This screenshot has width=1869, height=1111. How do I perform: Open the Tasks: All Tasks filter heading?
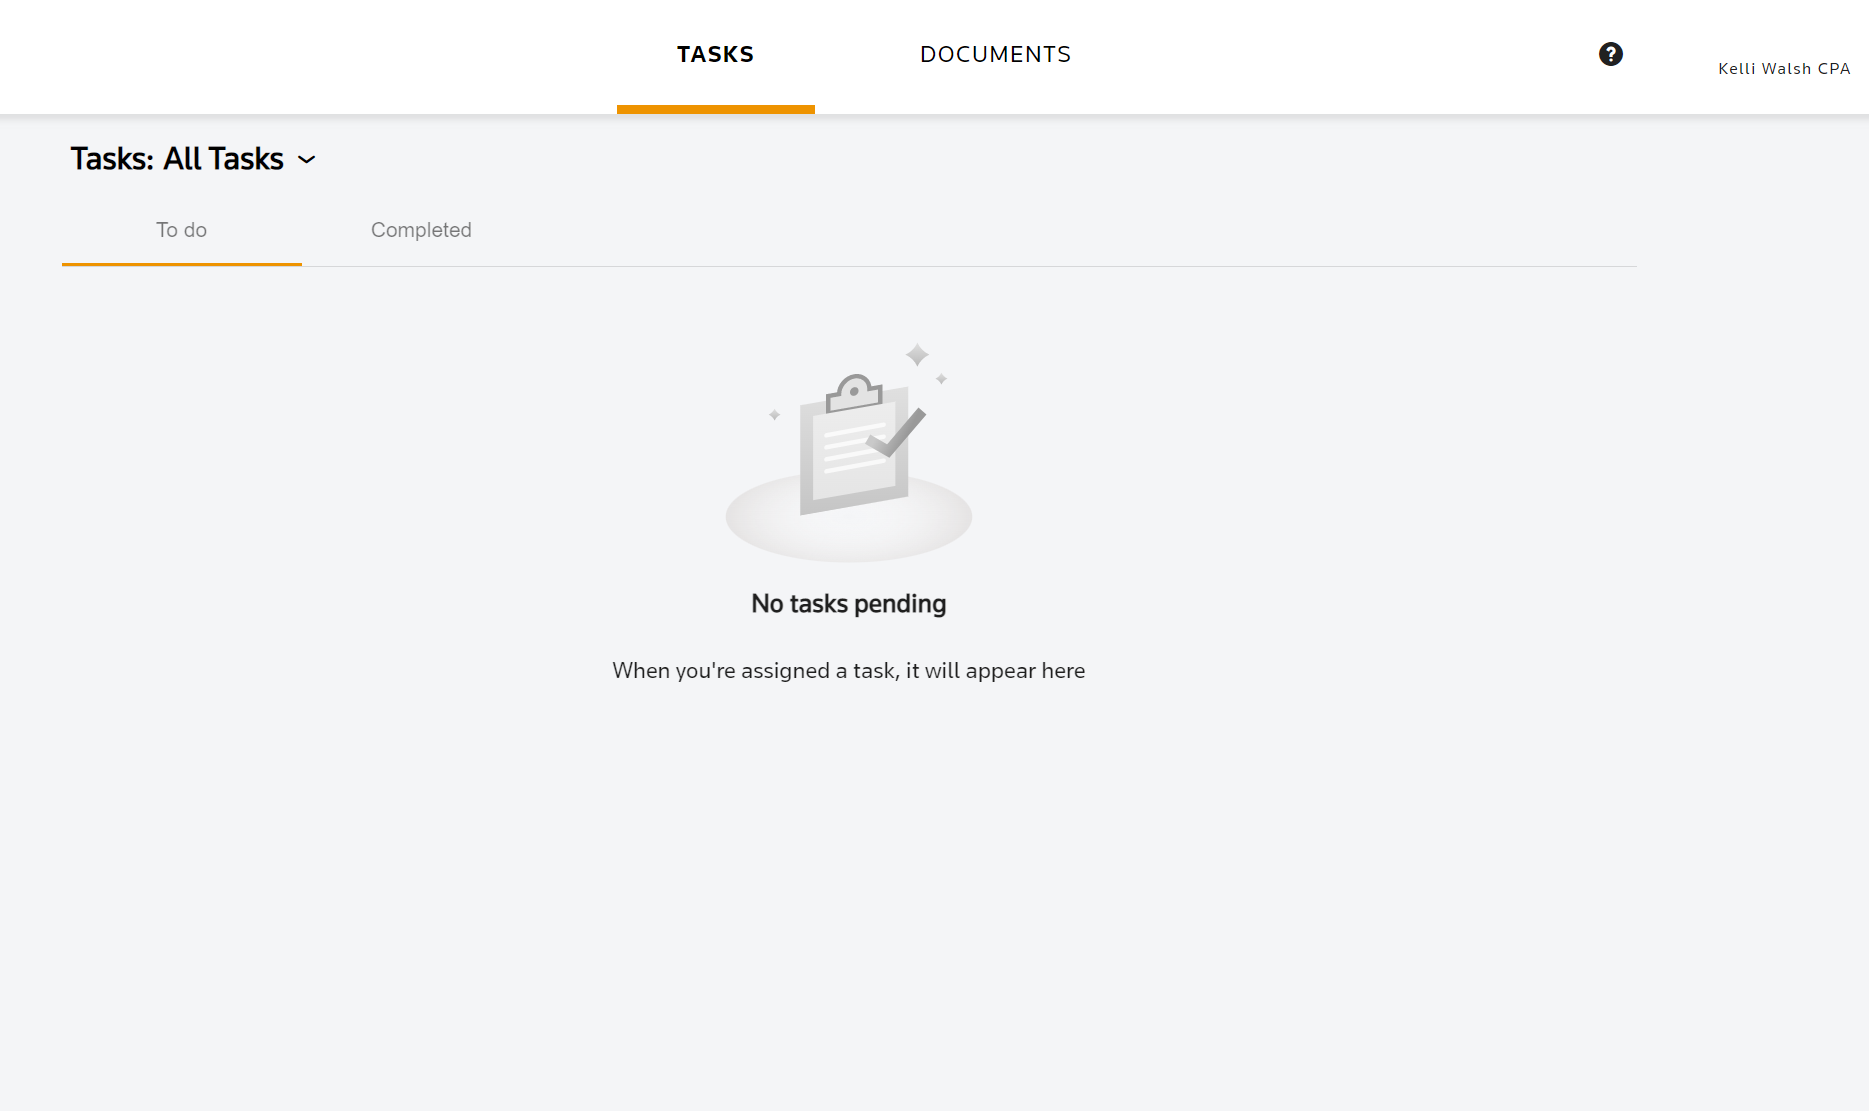177,159
